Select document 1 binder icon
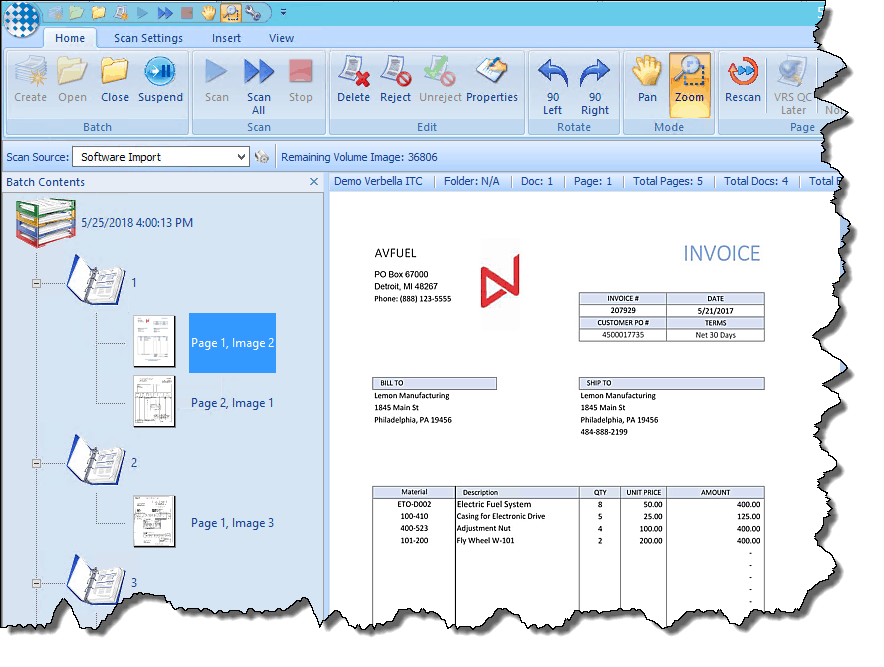Image resolution: width=884 pixels, height=667 pixels. 96,280
